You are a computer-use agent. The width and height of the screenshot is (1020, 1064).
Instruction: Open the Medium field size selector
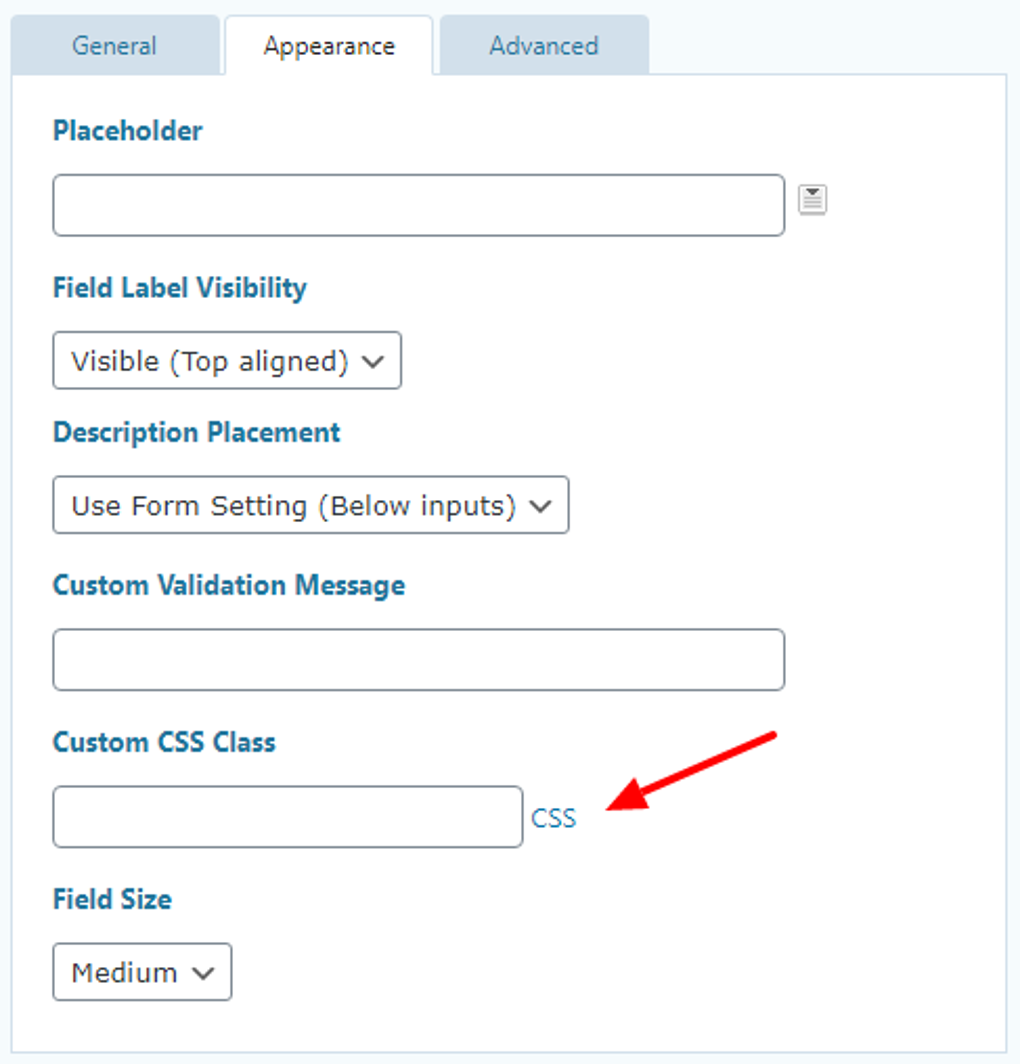tap(141, 971)
